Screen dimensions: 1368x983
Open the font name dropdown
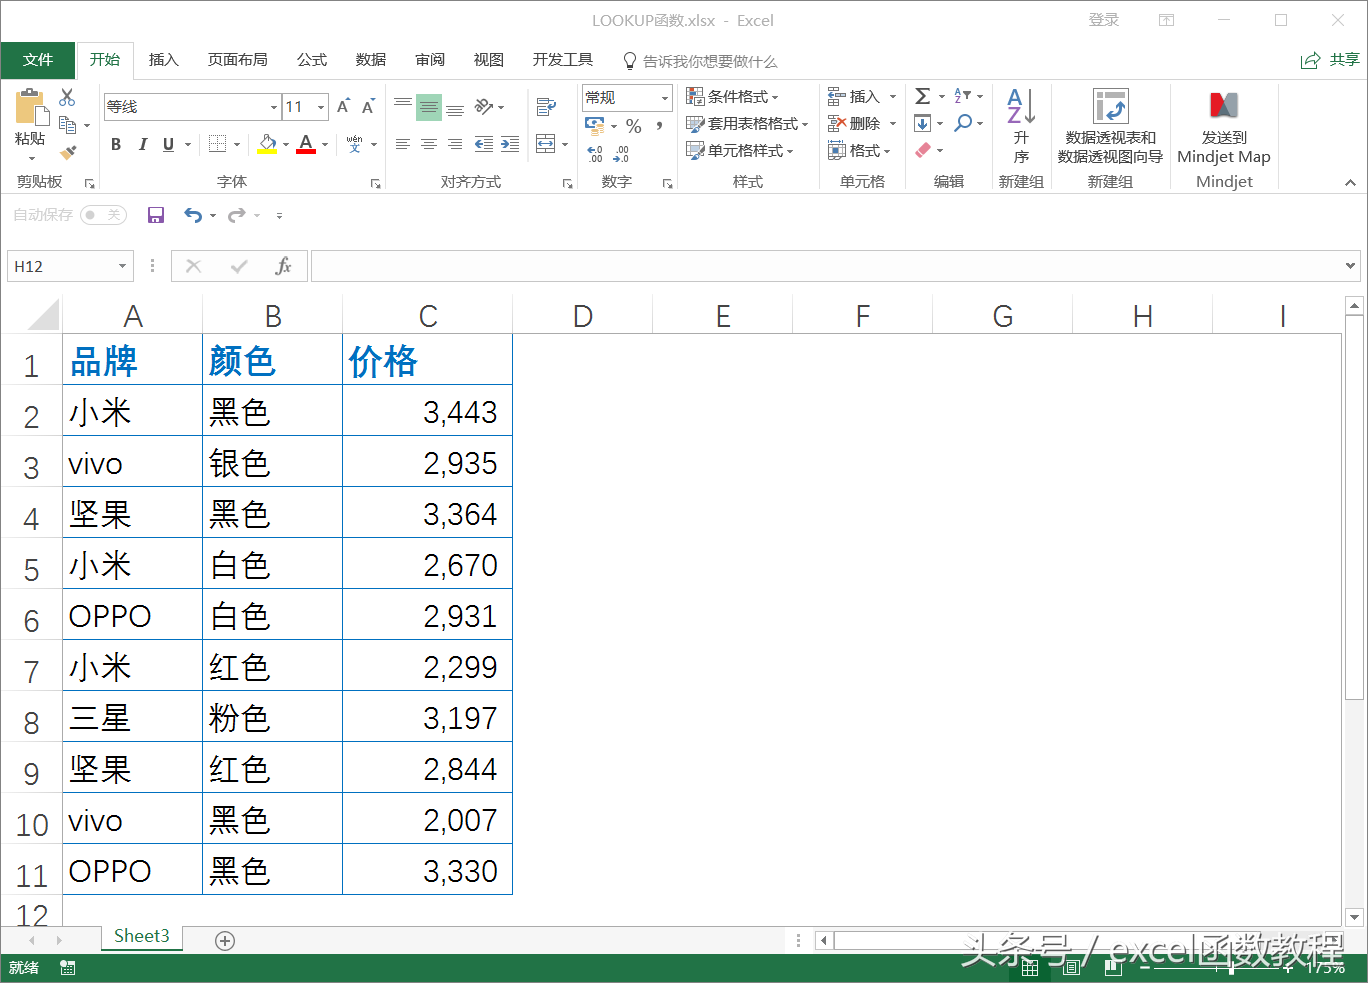[x=273, y=107]
